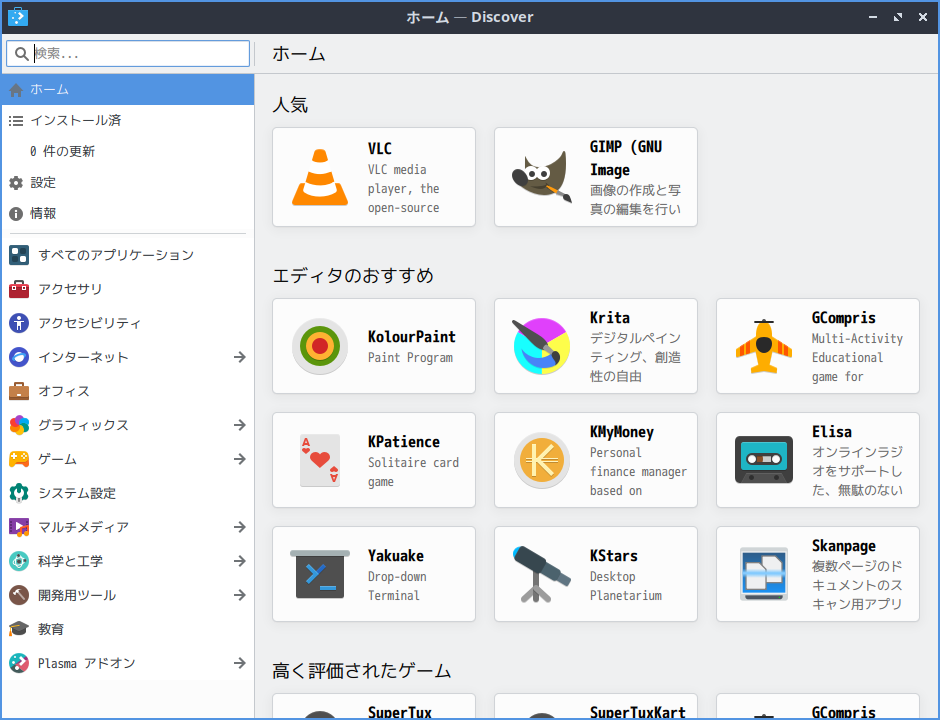Expand Plasma アドオン subcategories arrow
The image size is (940, 720).
[240, 663]
